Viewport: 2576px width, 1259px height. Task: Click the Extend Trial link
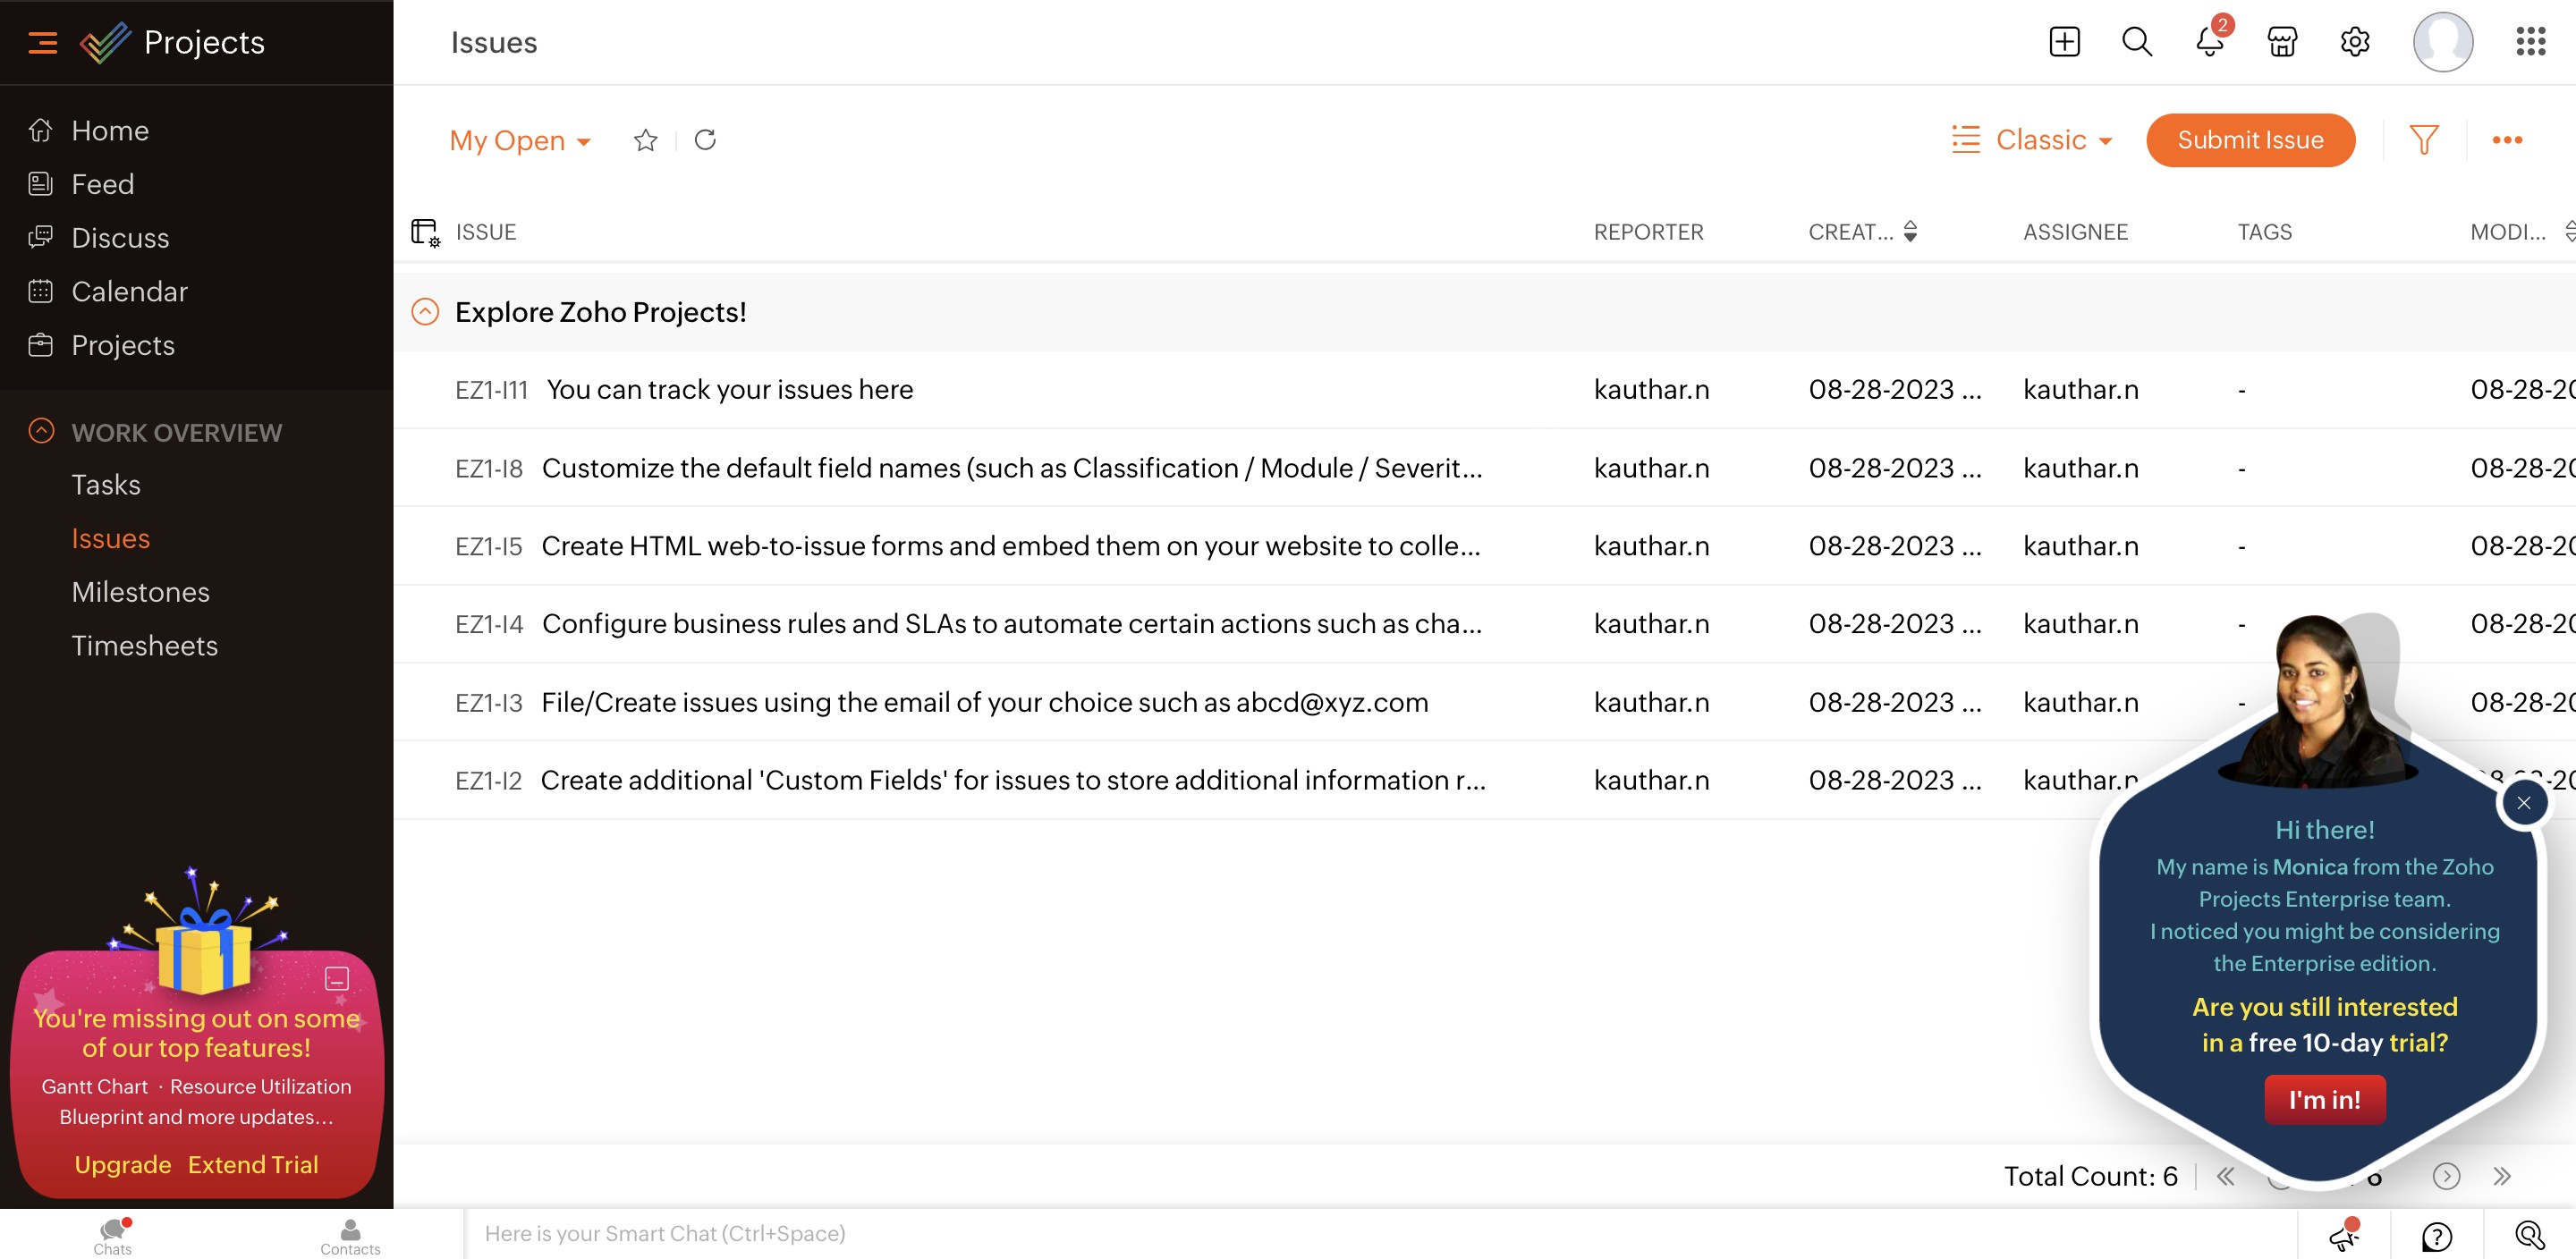click(x=252, y=1165)
